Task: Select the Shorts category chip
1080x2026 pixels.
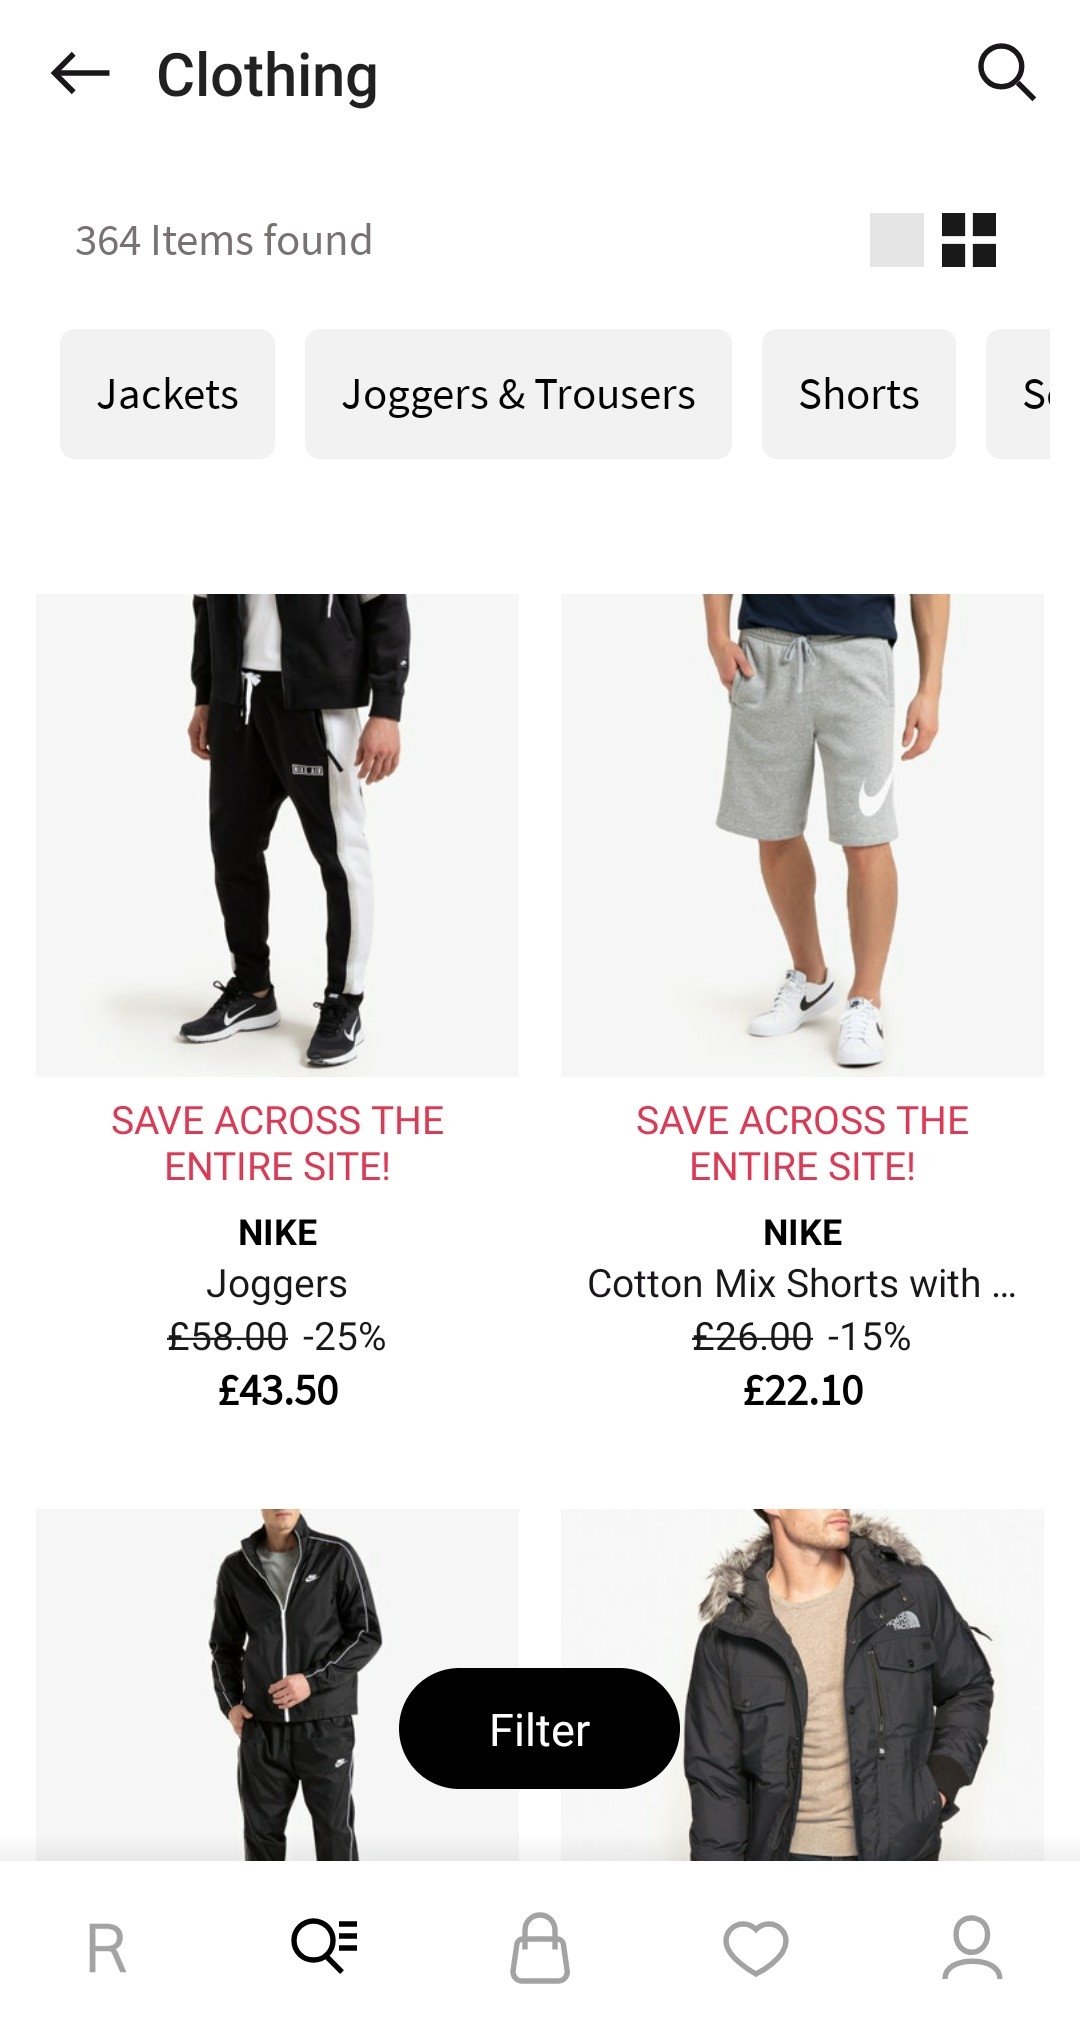Action: pyautogui.click(x=859, y=394)
